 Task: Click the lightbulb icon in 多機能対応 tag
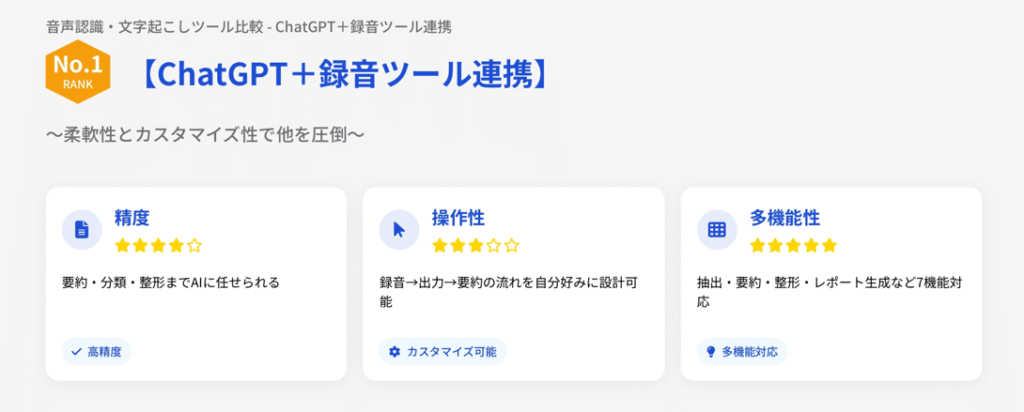[x=710, y=352]
